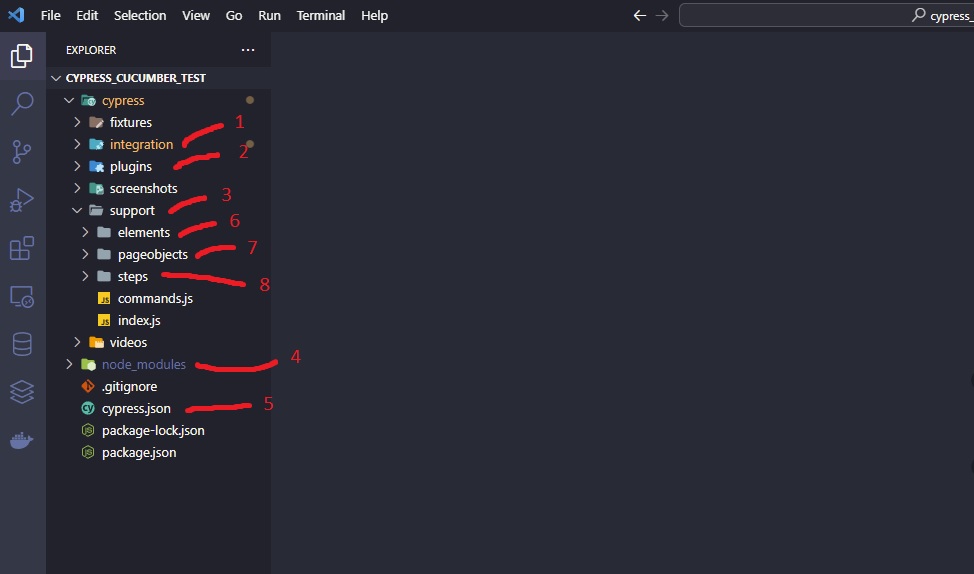
Task: Expand the steps folder chevron
Action: [x=85, y=276]
